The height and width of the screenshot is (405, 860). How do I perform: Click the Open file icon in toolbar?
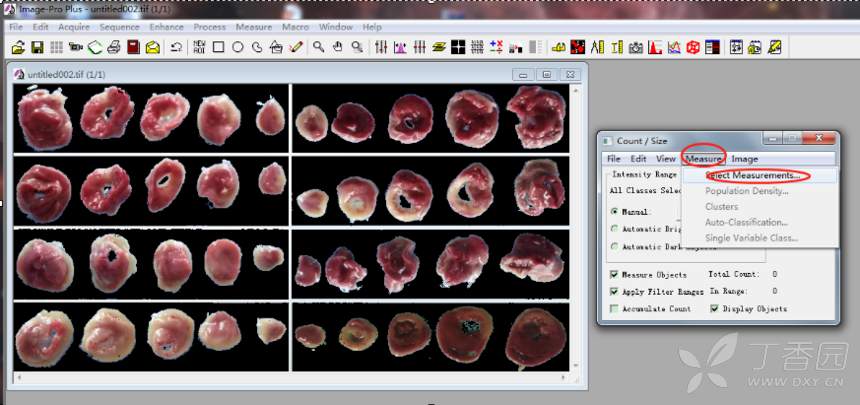coord(16,47)
